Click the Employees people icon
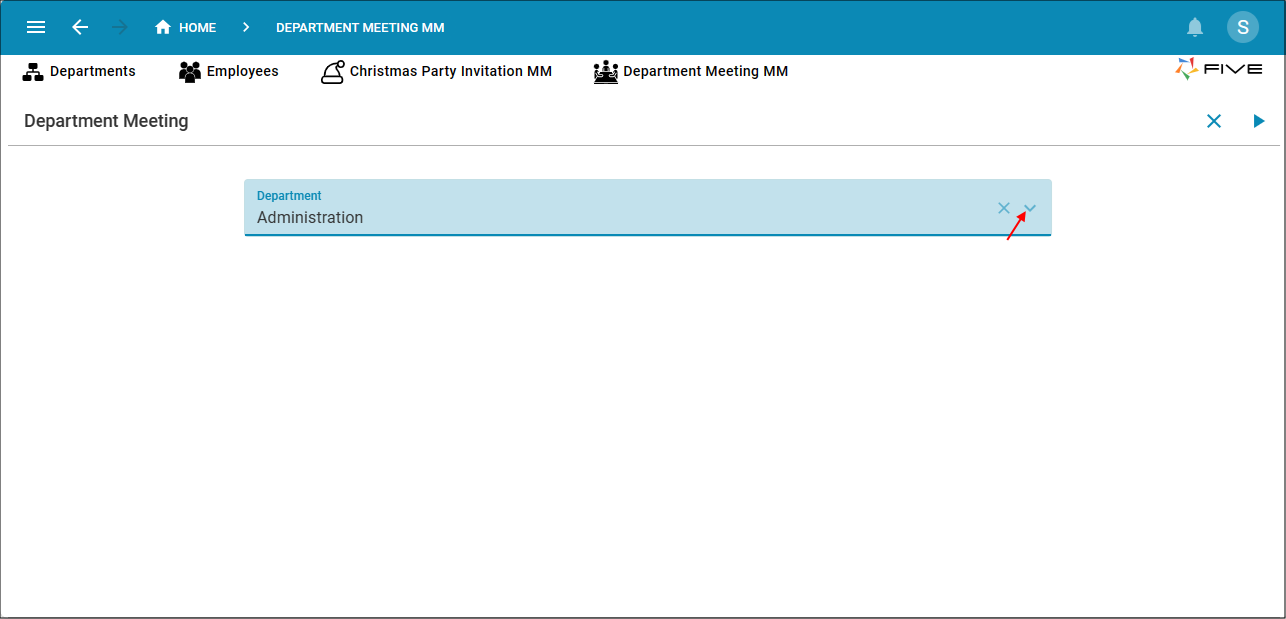 (x=190, y=72)
